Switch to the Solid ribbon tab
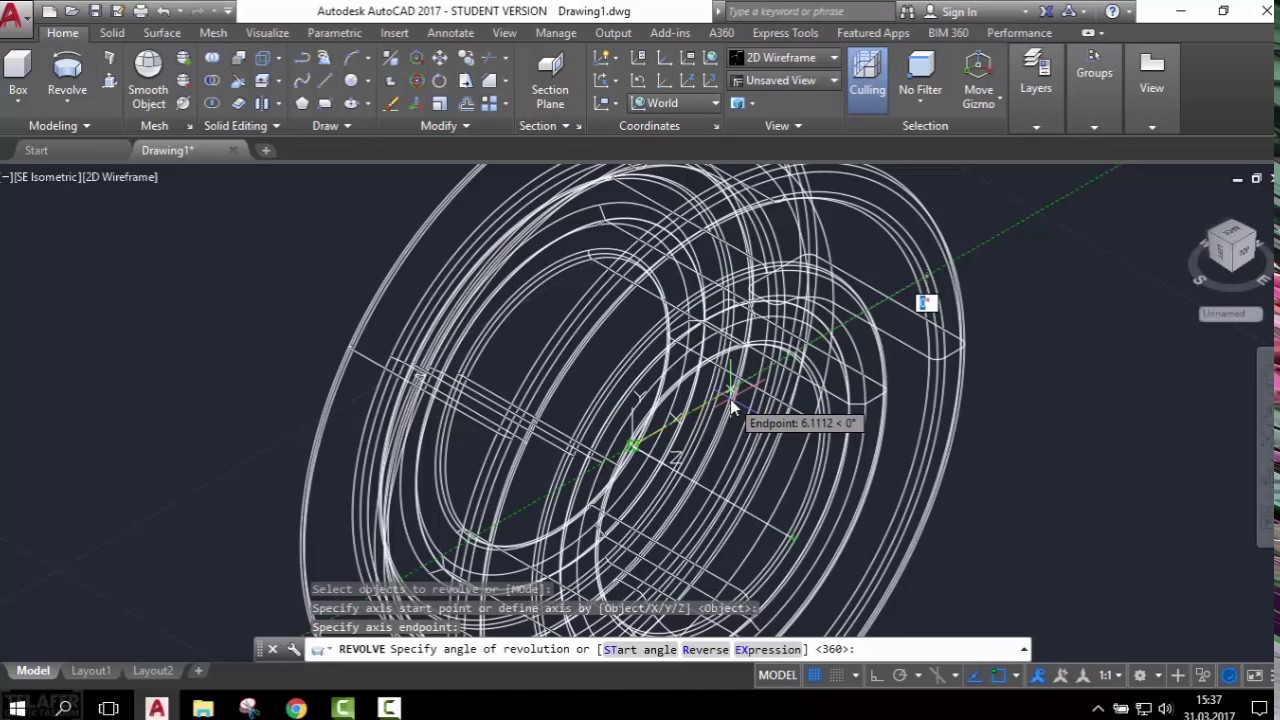 [112, 33]
